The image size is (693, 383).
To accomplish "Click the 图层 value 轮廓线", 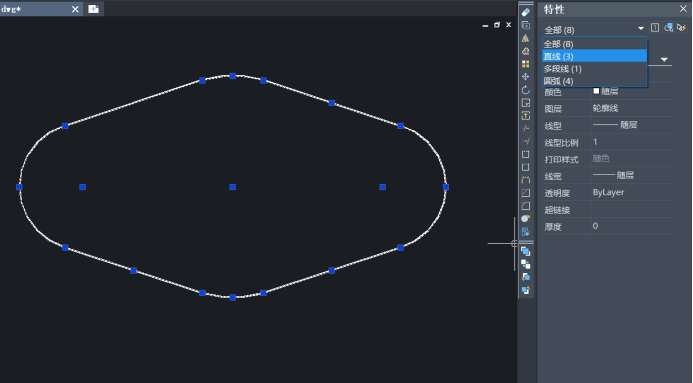I will (605, 108).
